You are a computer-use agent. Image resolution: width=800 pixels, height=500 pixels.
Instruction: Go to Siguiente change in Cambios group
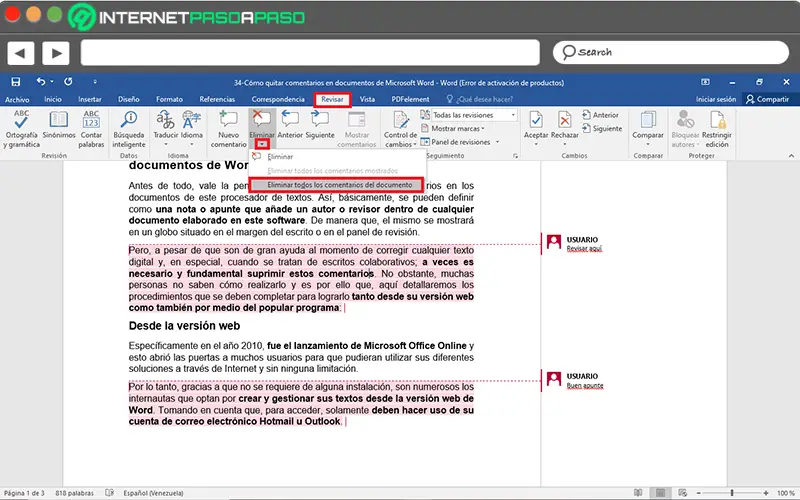click(x=602, y=129)
